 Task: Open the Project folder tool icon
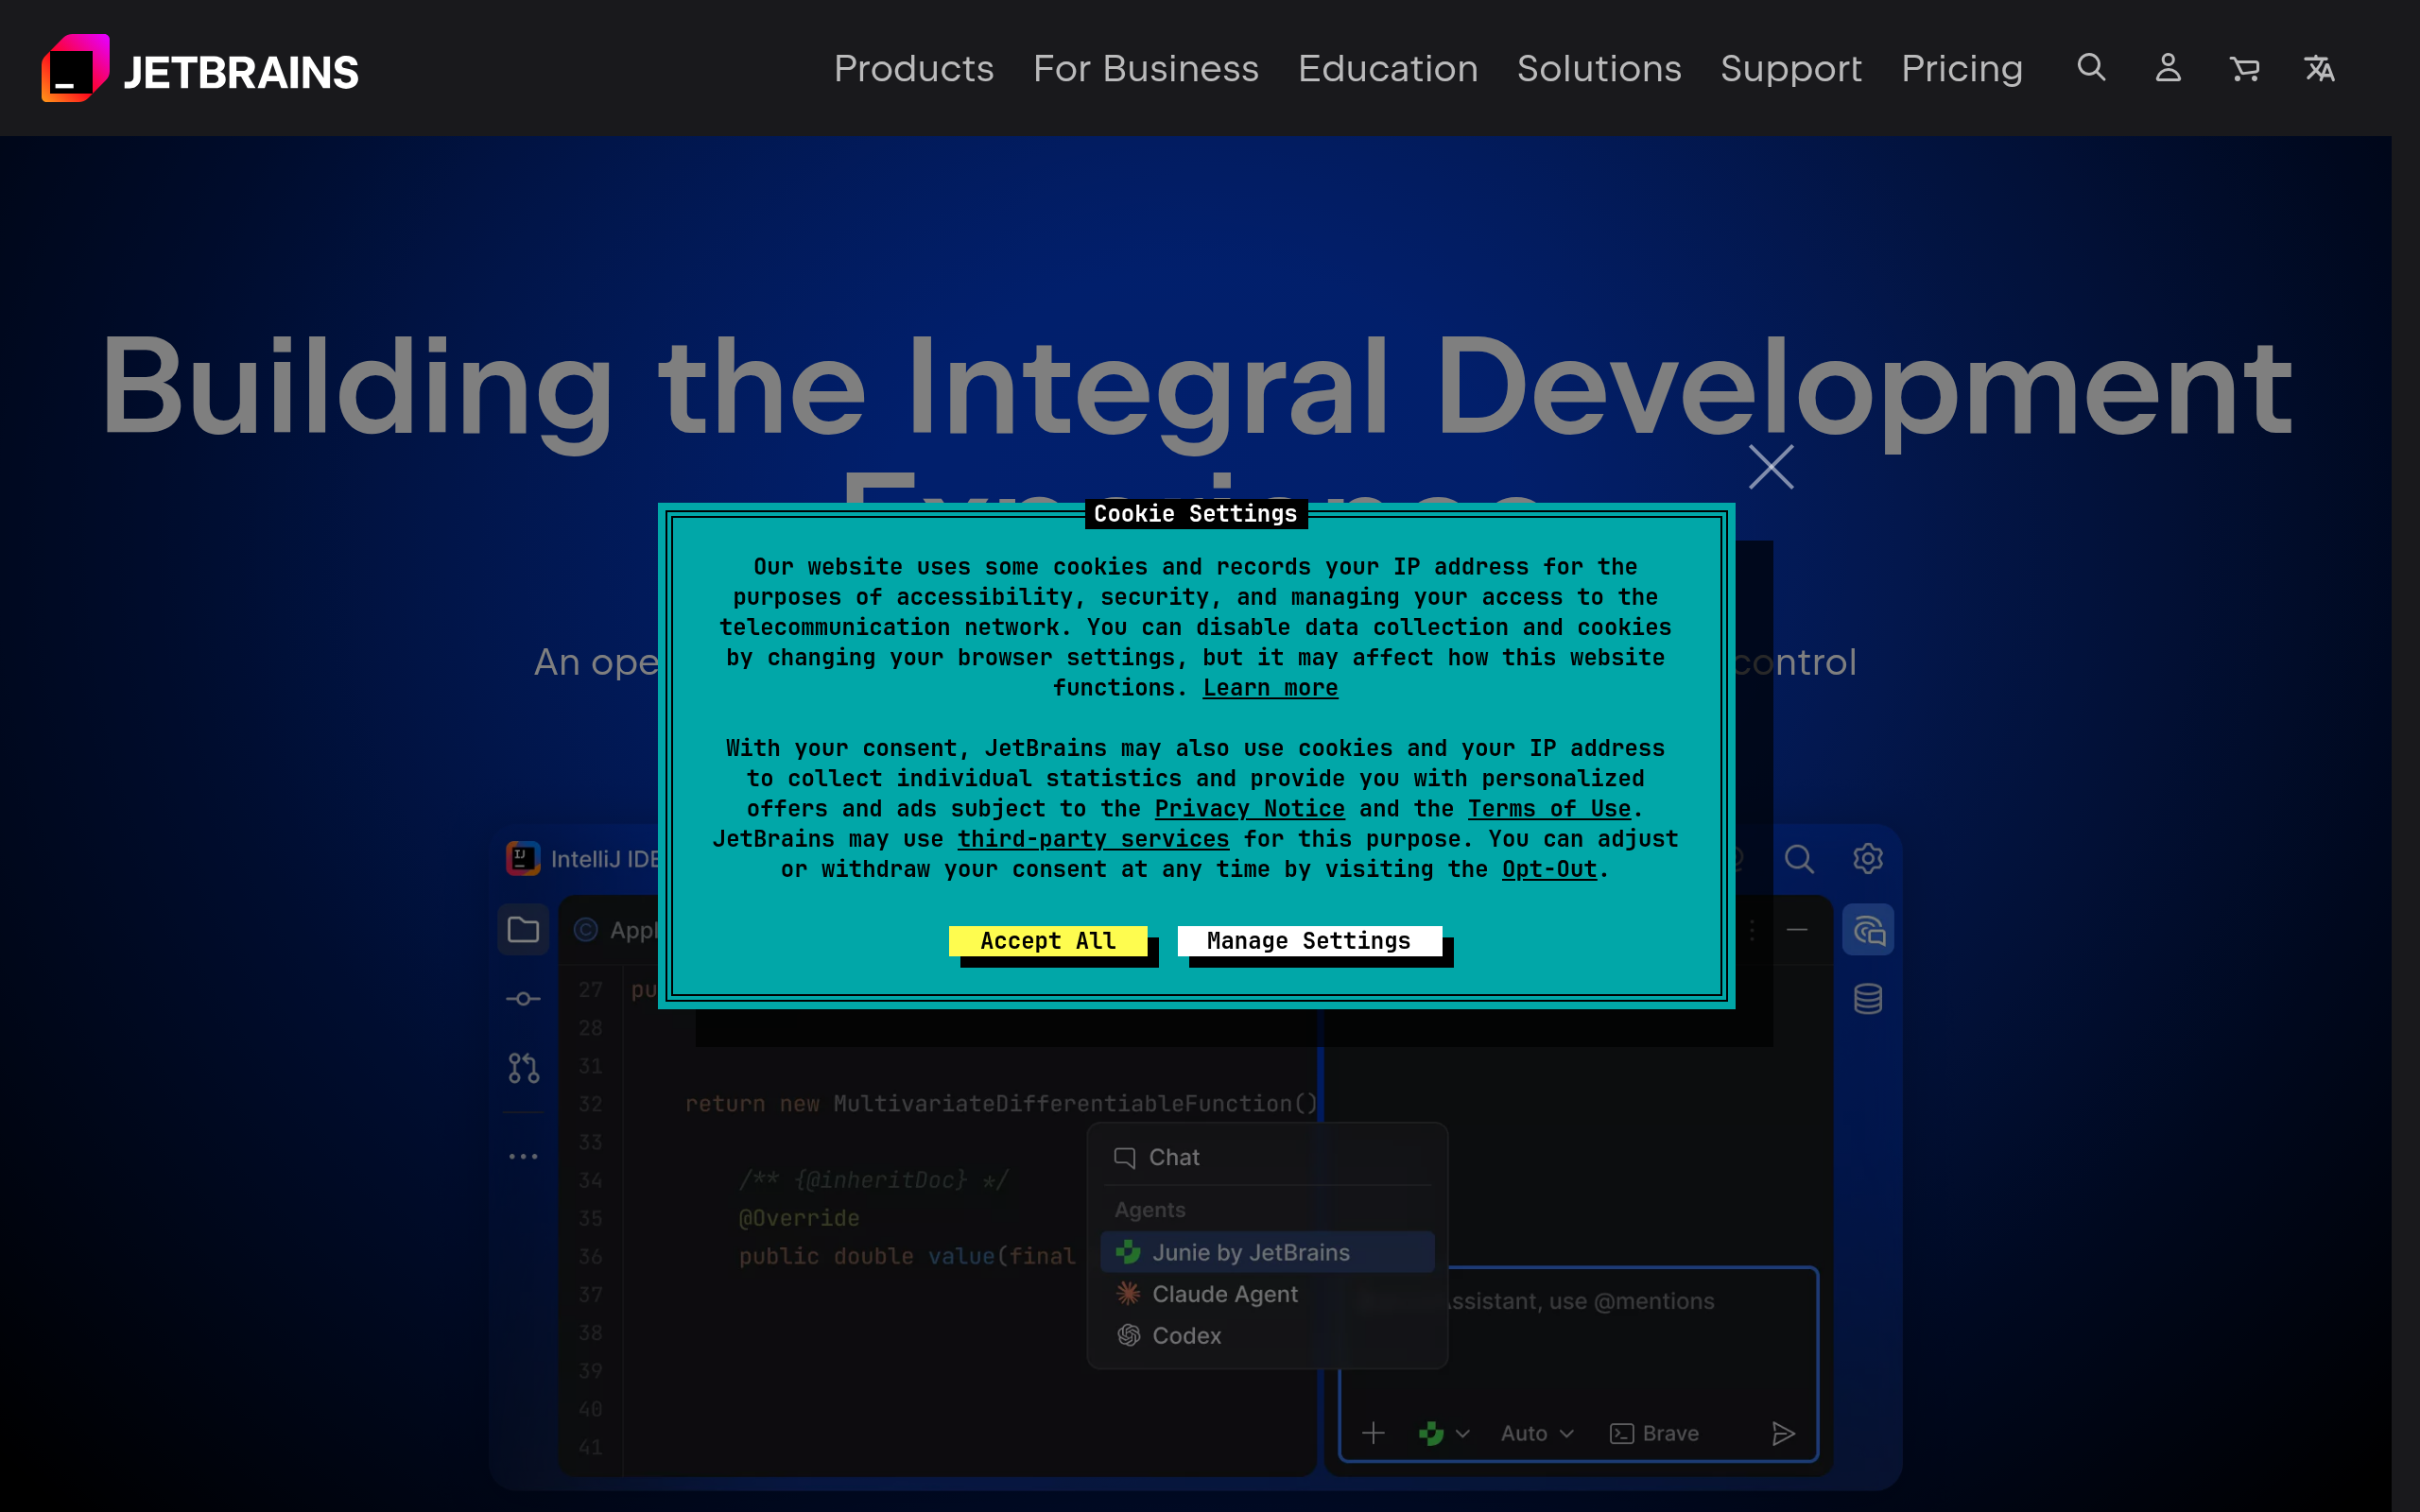pyautogui.click(x=523, y=930)
